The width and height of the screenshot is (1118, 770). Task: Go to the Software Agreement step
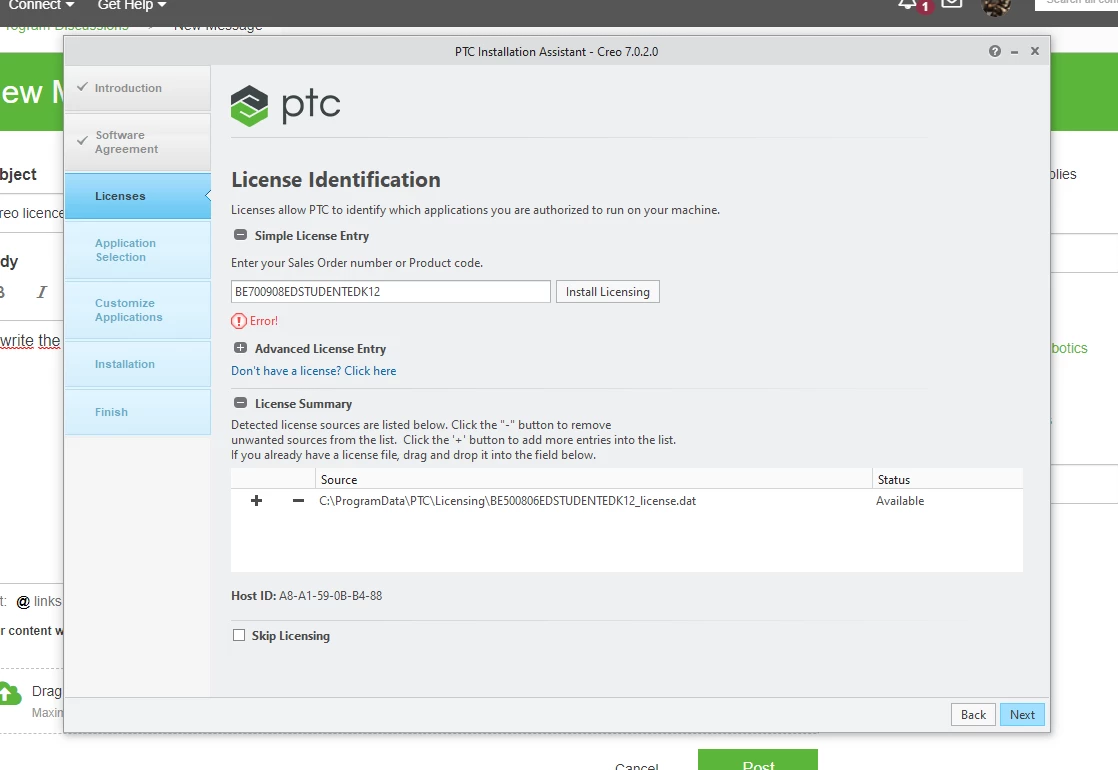pos(138,142)
